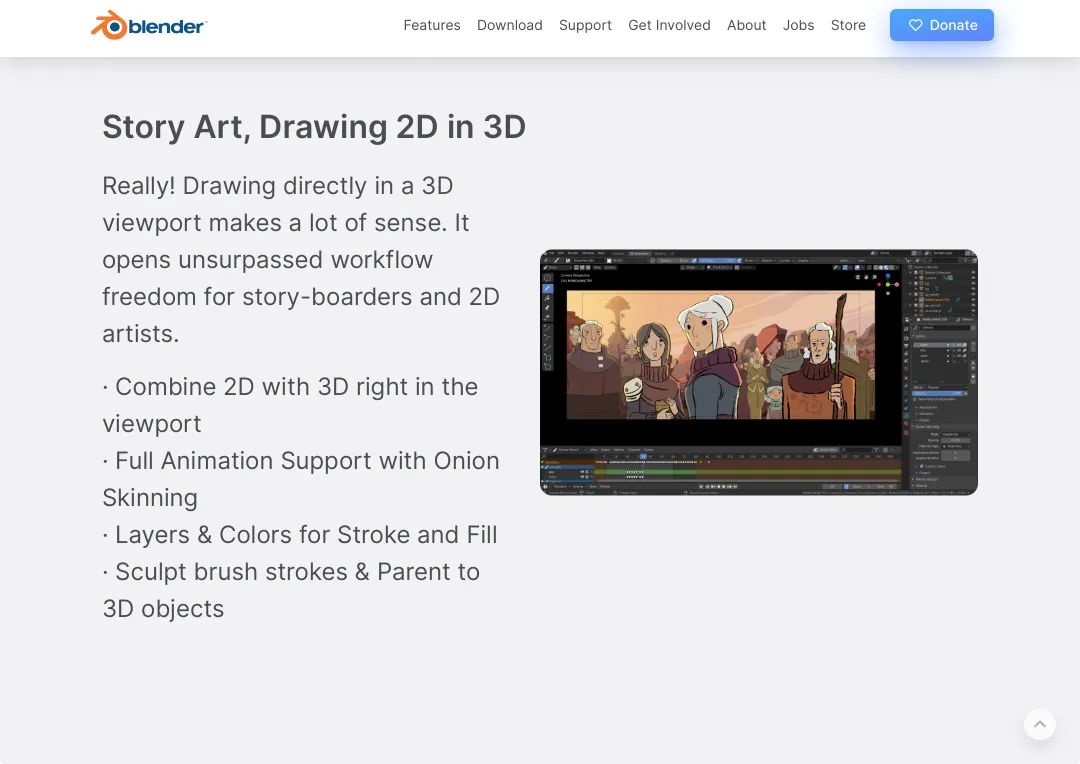This screenshot has height=764, width=1080.
Task: Click the text 'Combine 2D with 3D right in the'
Action: pyautogui.click(x=296, y=387)
